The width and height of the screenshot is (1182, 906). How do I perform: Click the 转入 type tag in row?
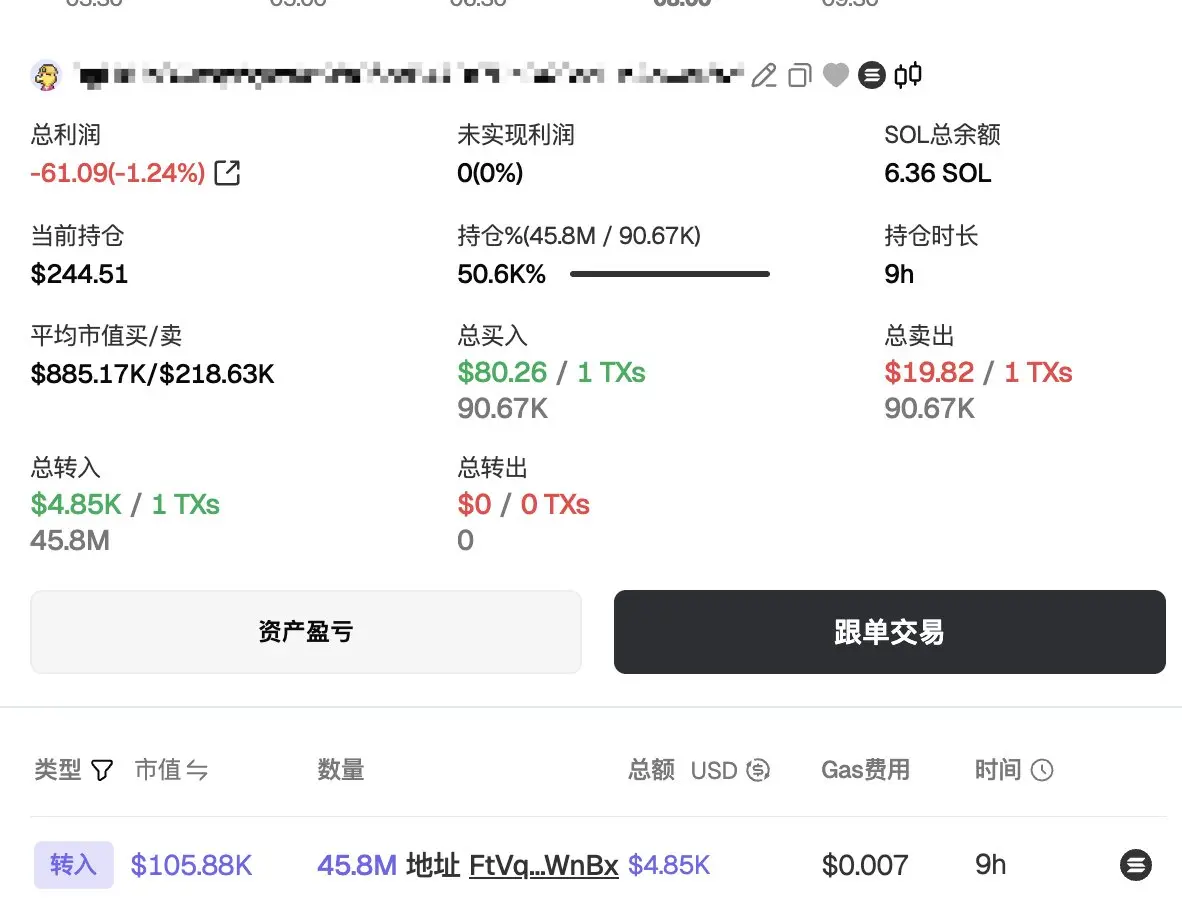click(74, 865)
